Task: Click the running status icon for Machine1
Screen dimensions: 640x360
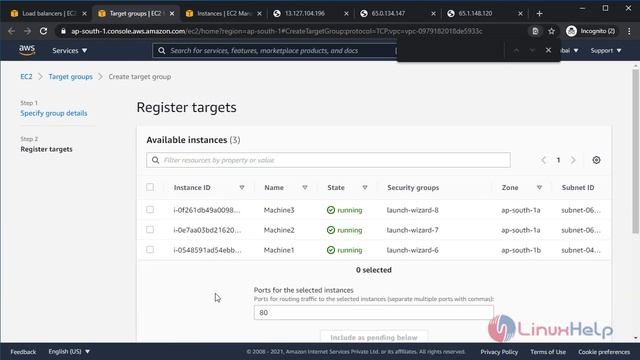Action: [331, 250]
